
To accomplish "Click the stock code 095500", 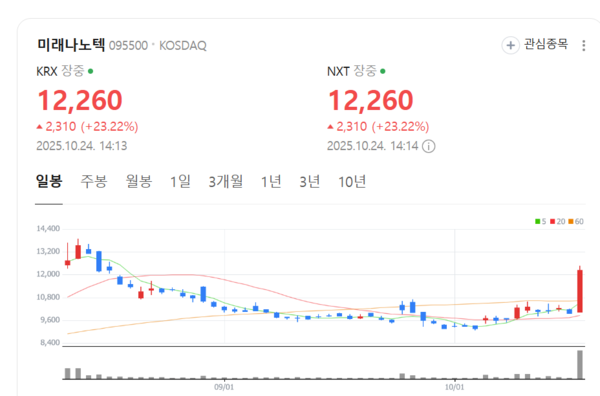I will [x=129, y=46].
